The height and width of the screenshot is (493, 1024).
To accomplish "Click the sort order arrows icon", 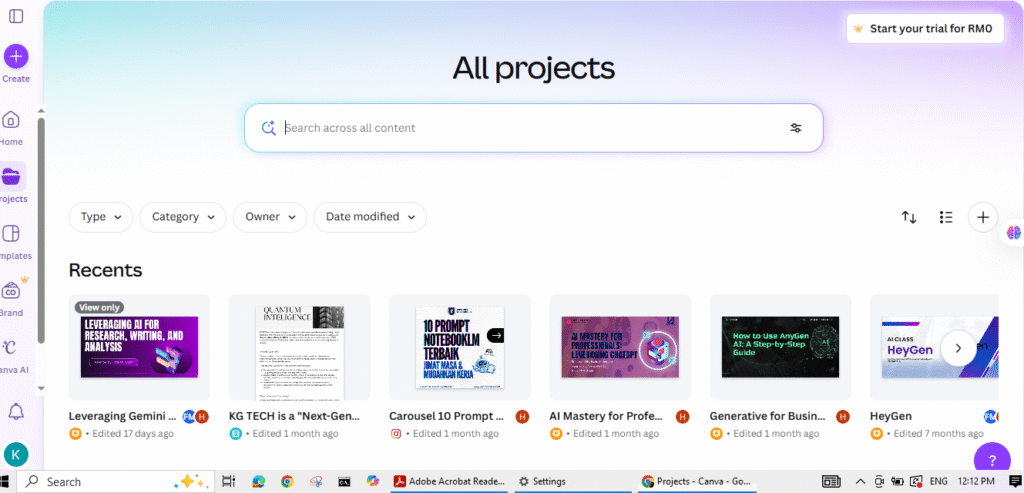I will (909, 217).
